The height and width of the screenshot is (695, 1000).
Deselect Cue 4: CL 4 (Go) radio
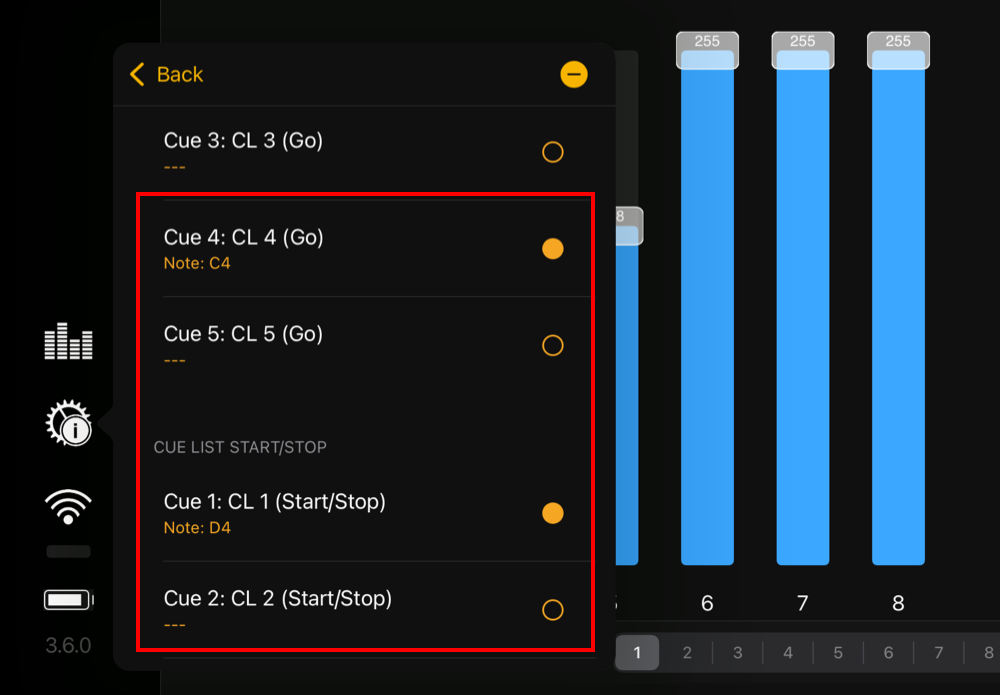point(552,249)
